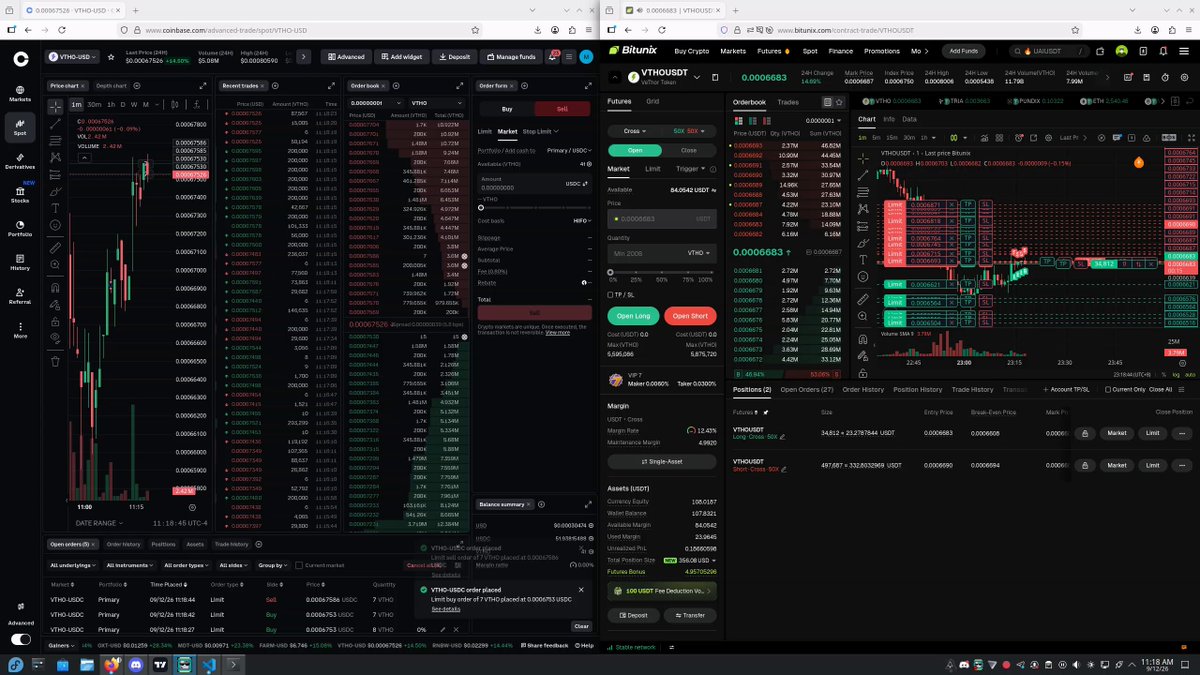Open the All order types filter dropdown
The image size is (1200, 675).
(184, 565)
